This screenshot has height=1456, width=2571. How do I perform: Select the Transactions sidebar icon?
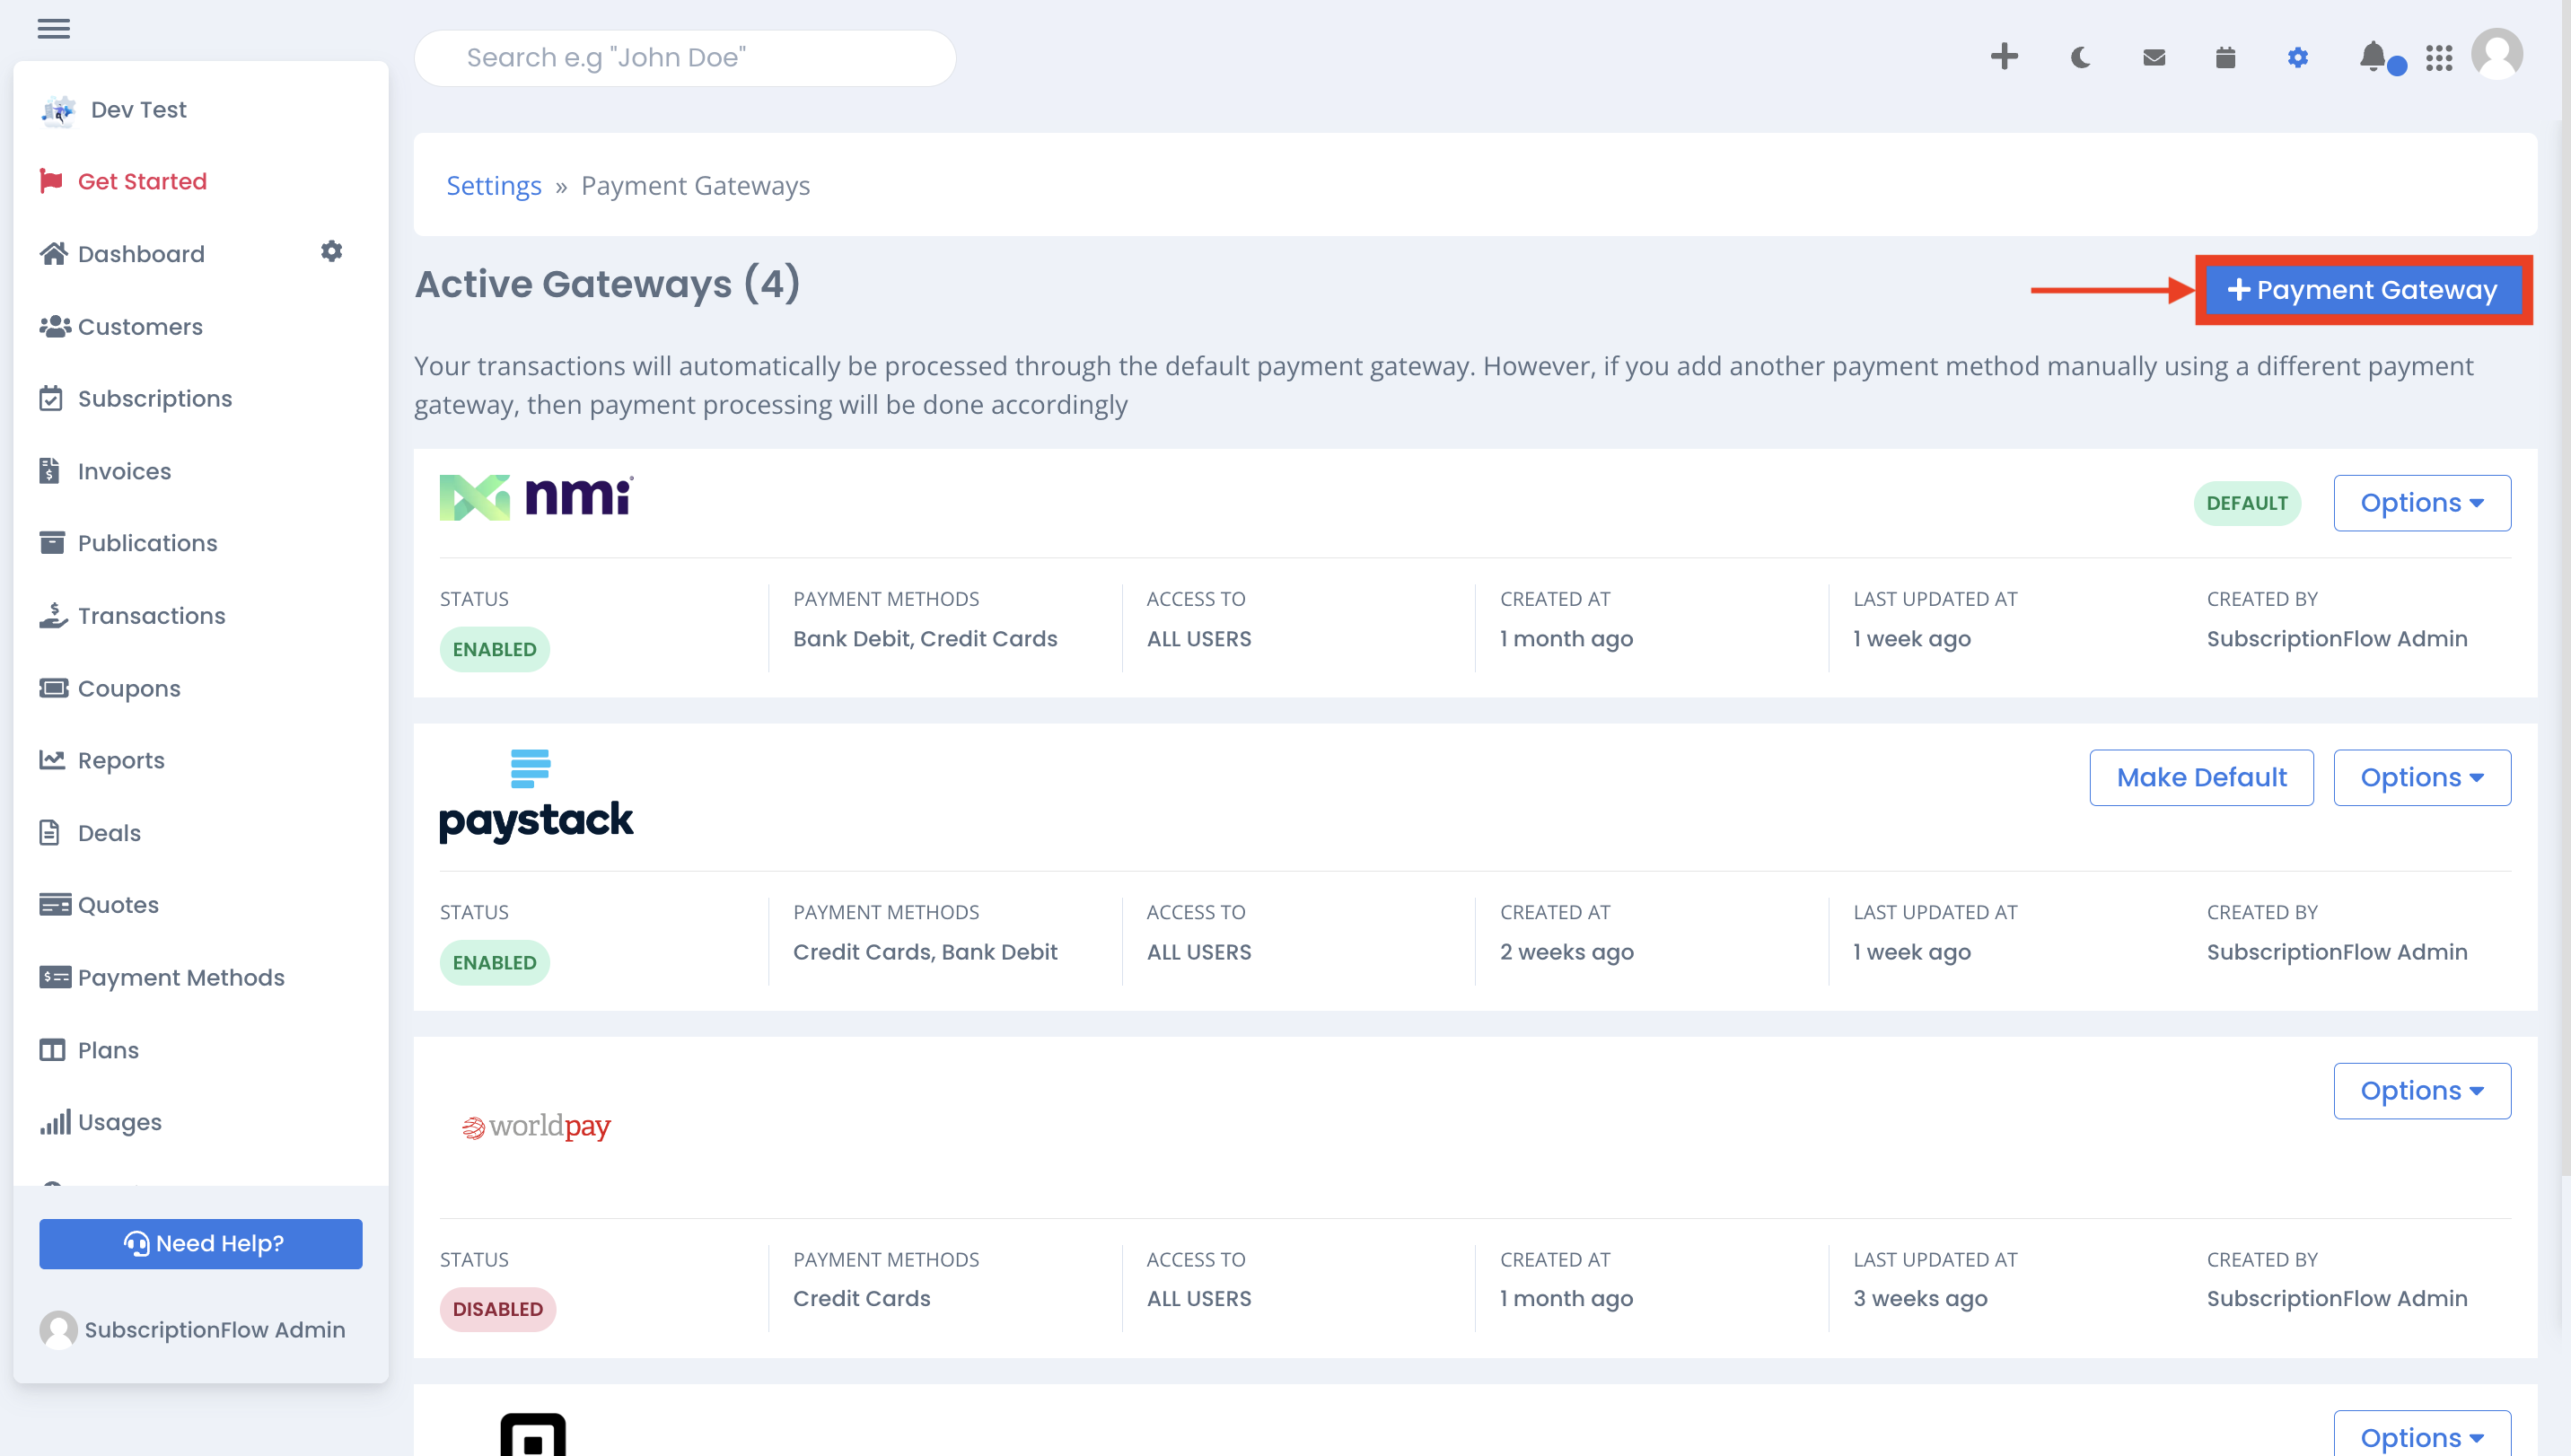click(x=55, y=615)
